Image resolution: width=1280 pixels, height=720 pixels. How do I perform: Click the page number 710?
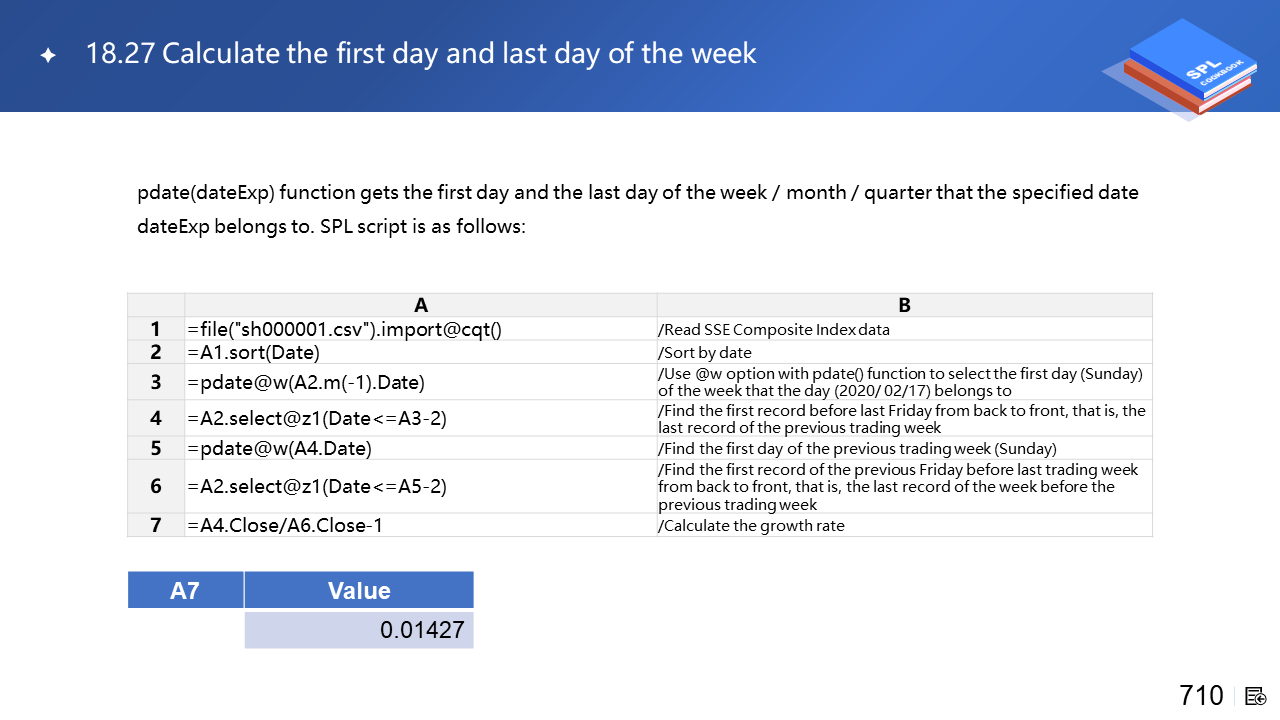click(1201, 695)
